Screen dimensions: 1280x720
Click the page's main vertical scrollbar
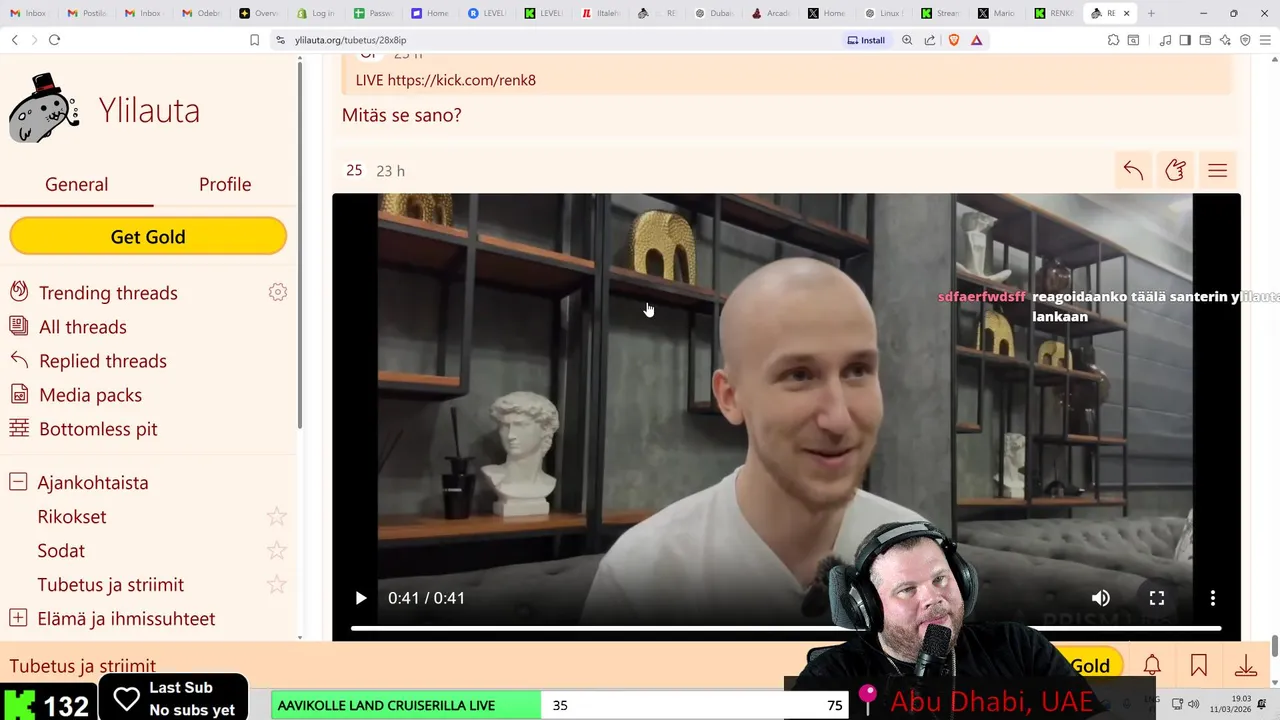(x=1274, y=648)
